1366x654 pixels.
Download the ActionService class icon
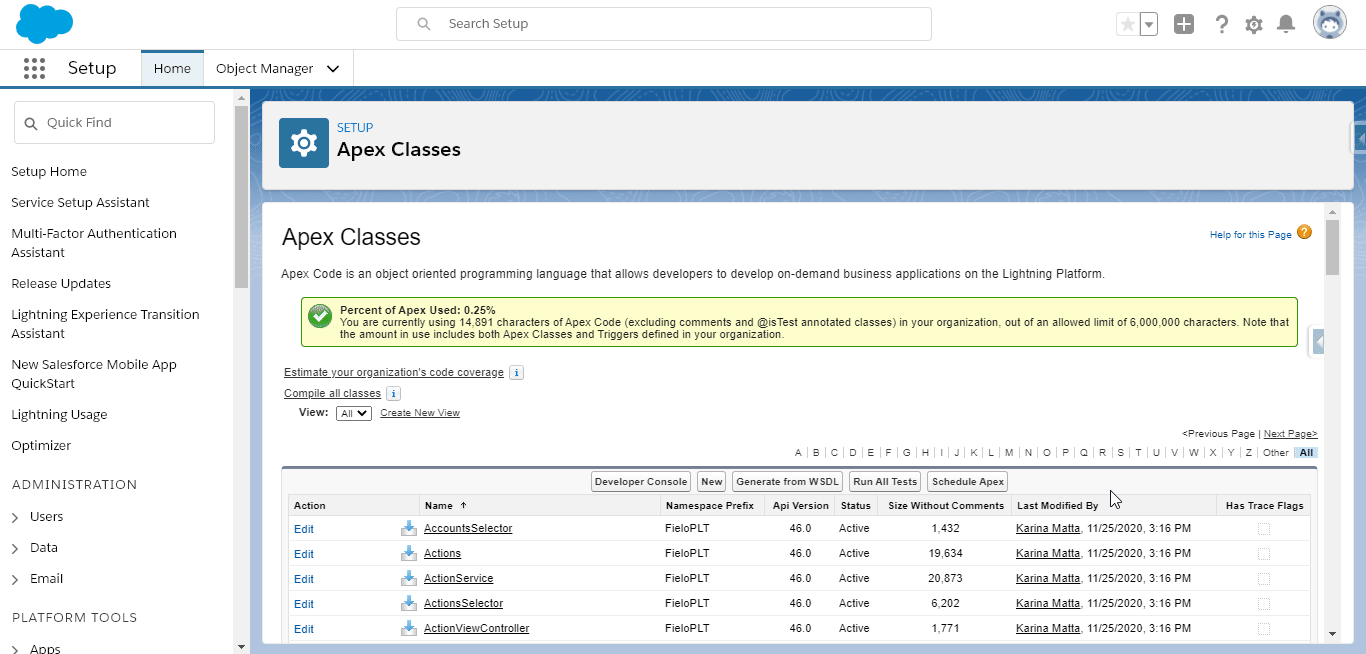409,578
